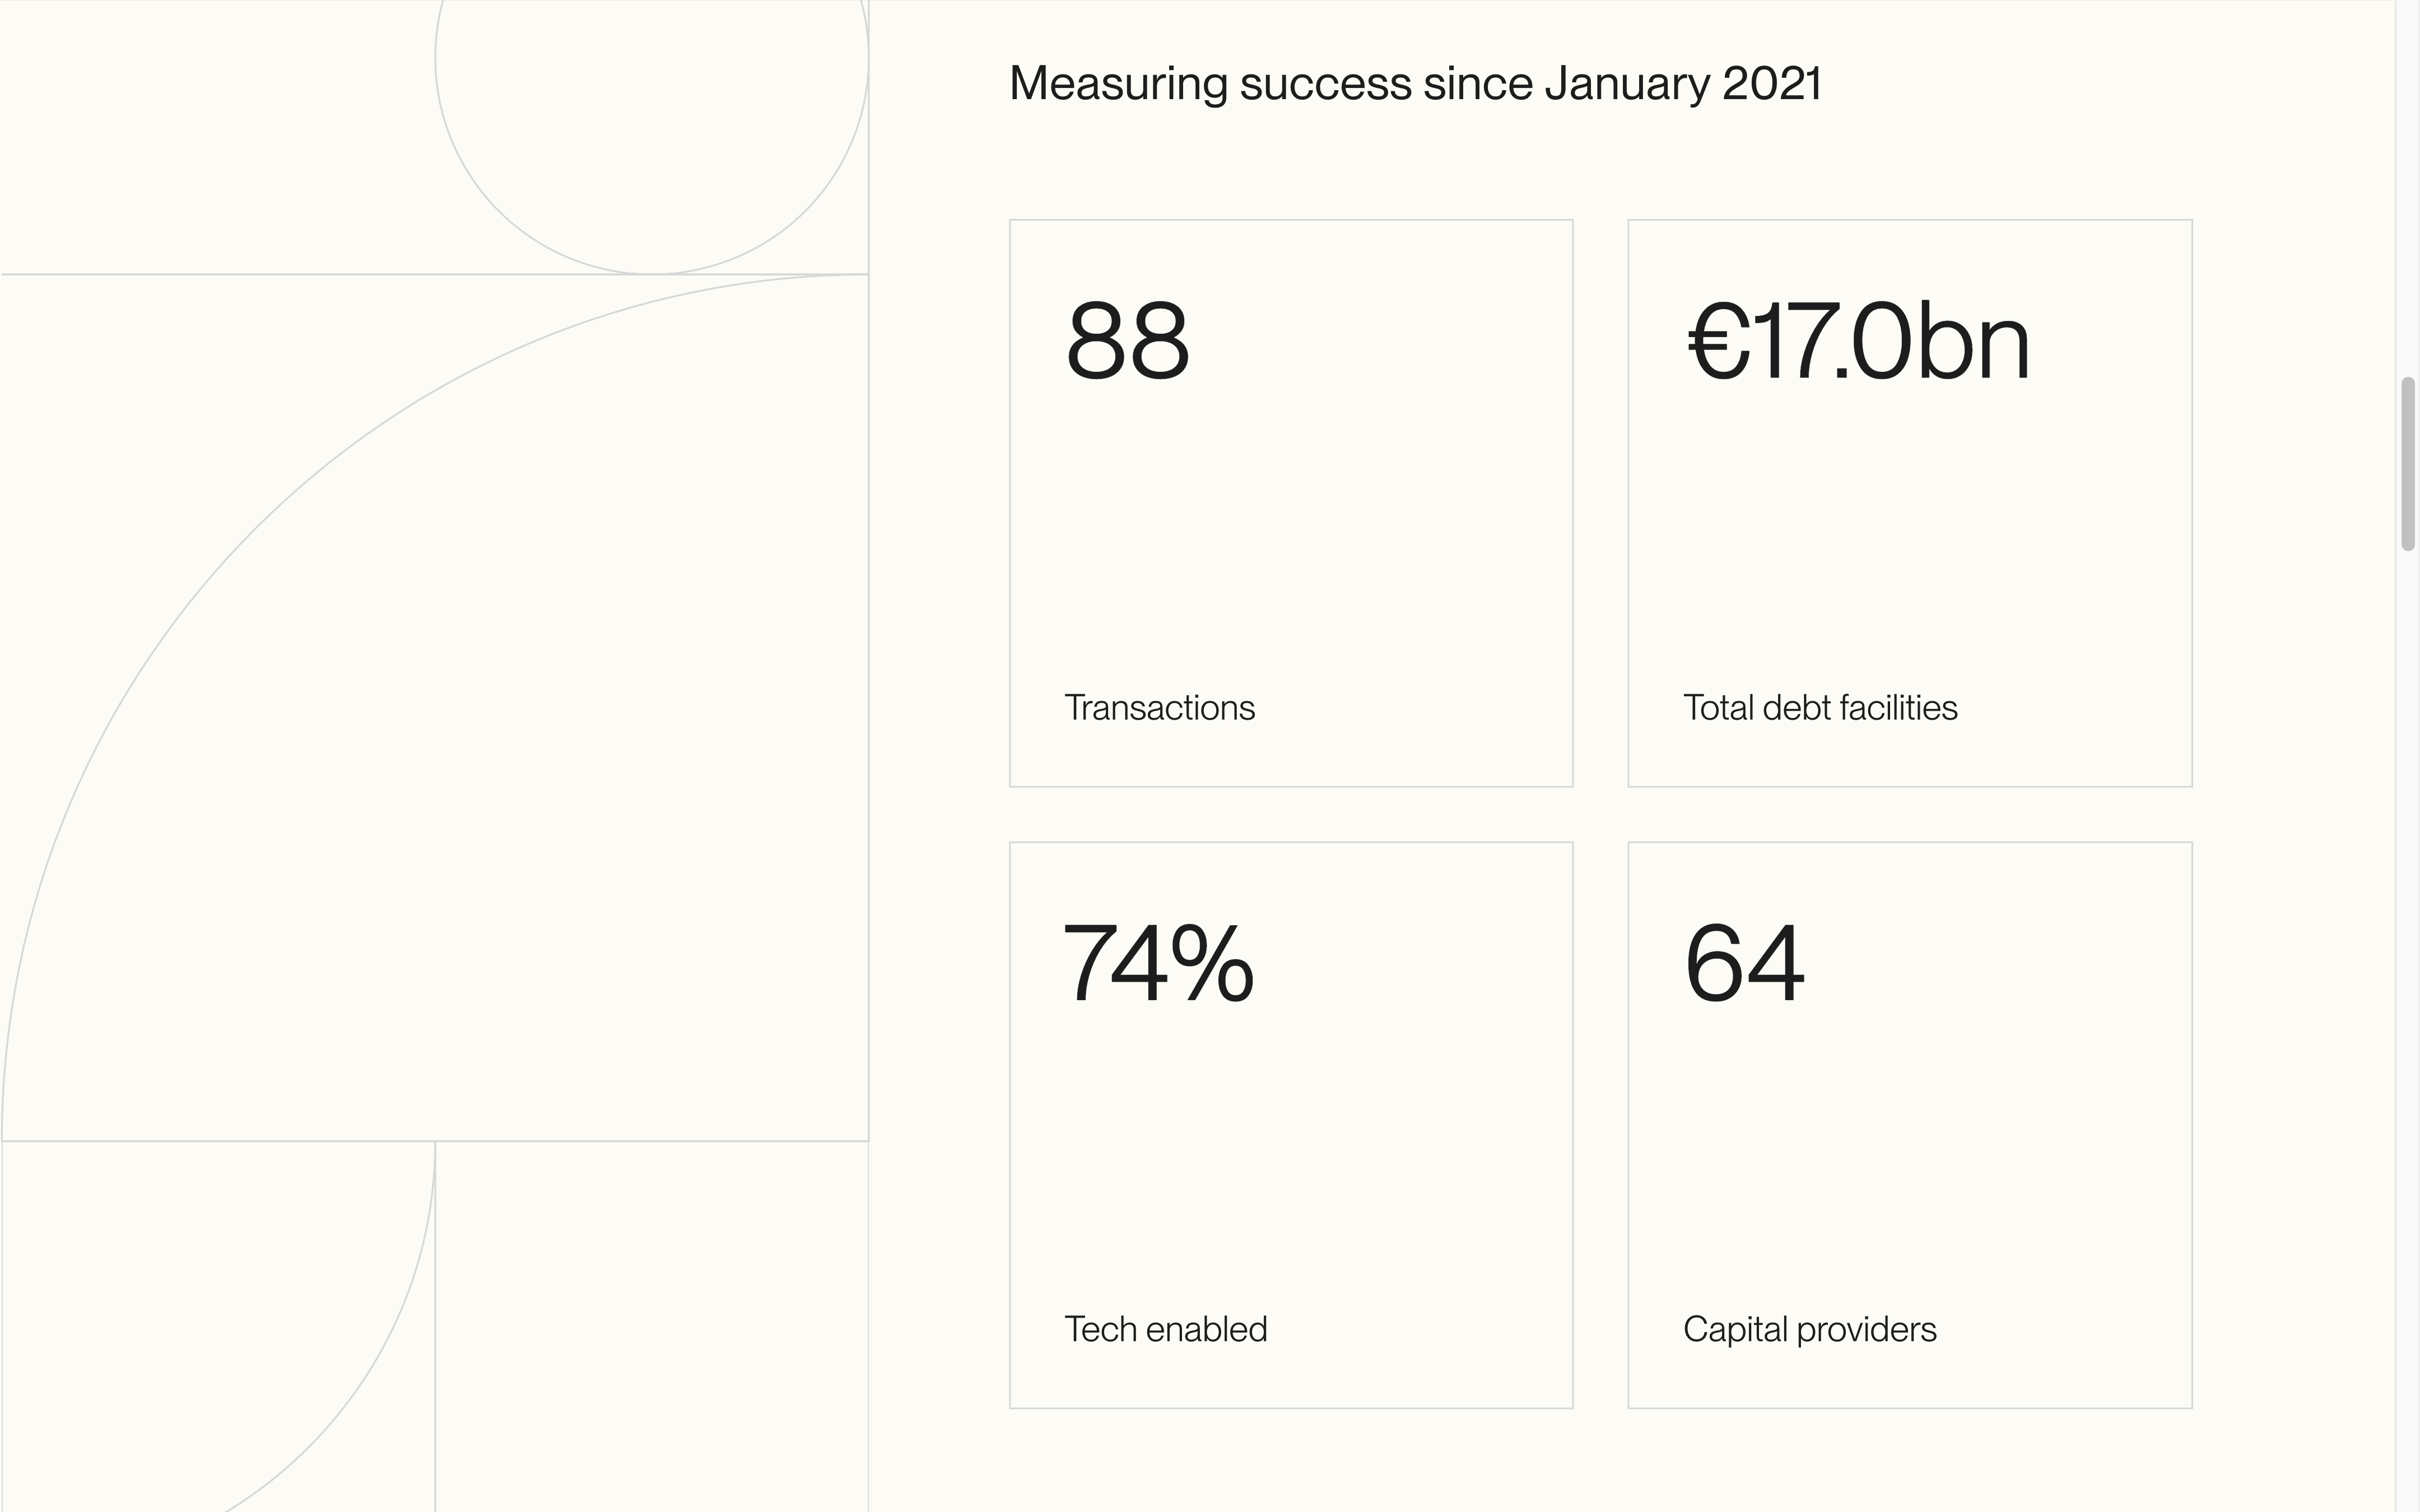Click inside the decorative circle outline at the top
Image resolution: width=2420 pixels, height=1512 pixels.
click(652, 100)
